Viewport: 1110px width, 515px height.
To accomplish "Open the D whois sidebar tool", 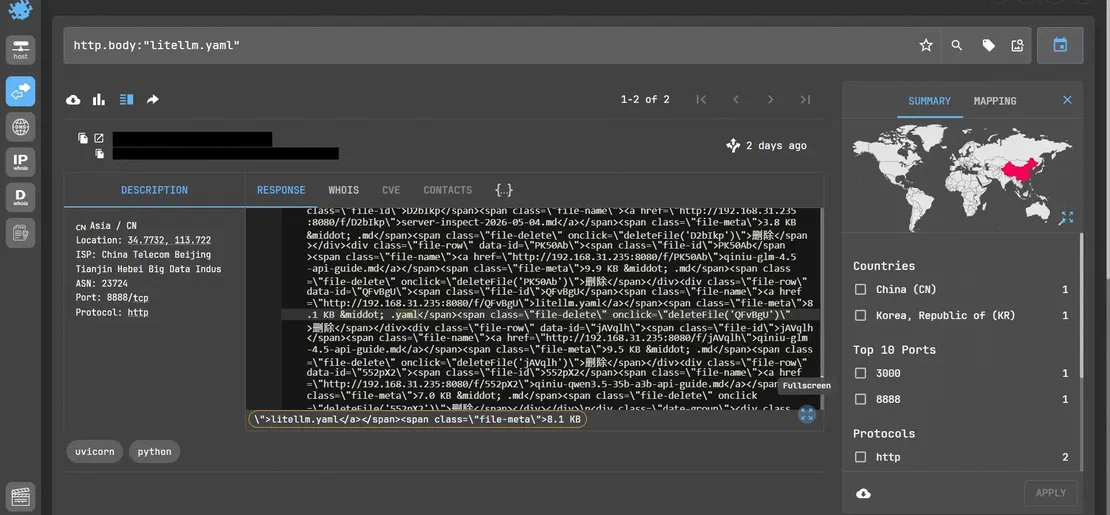I will 21,197.
